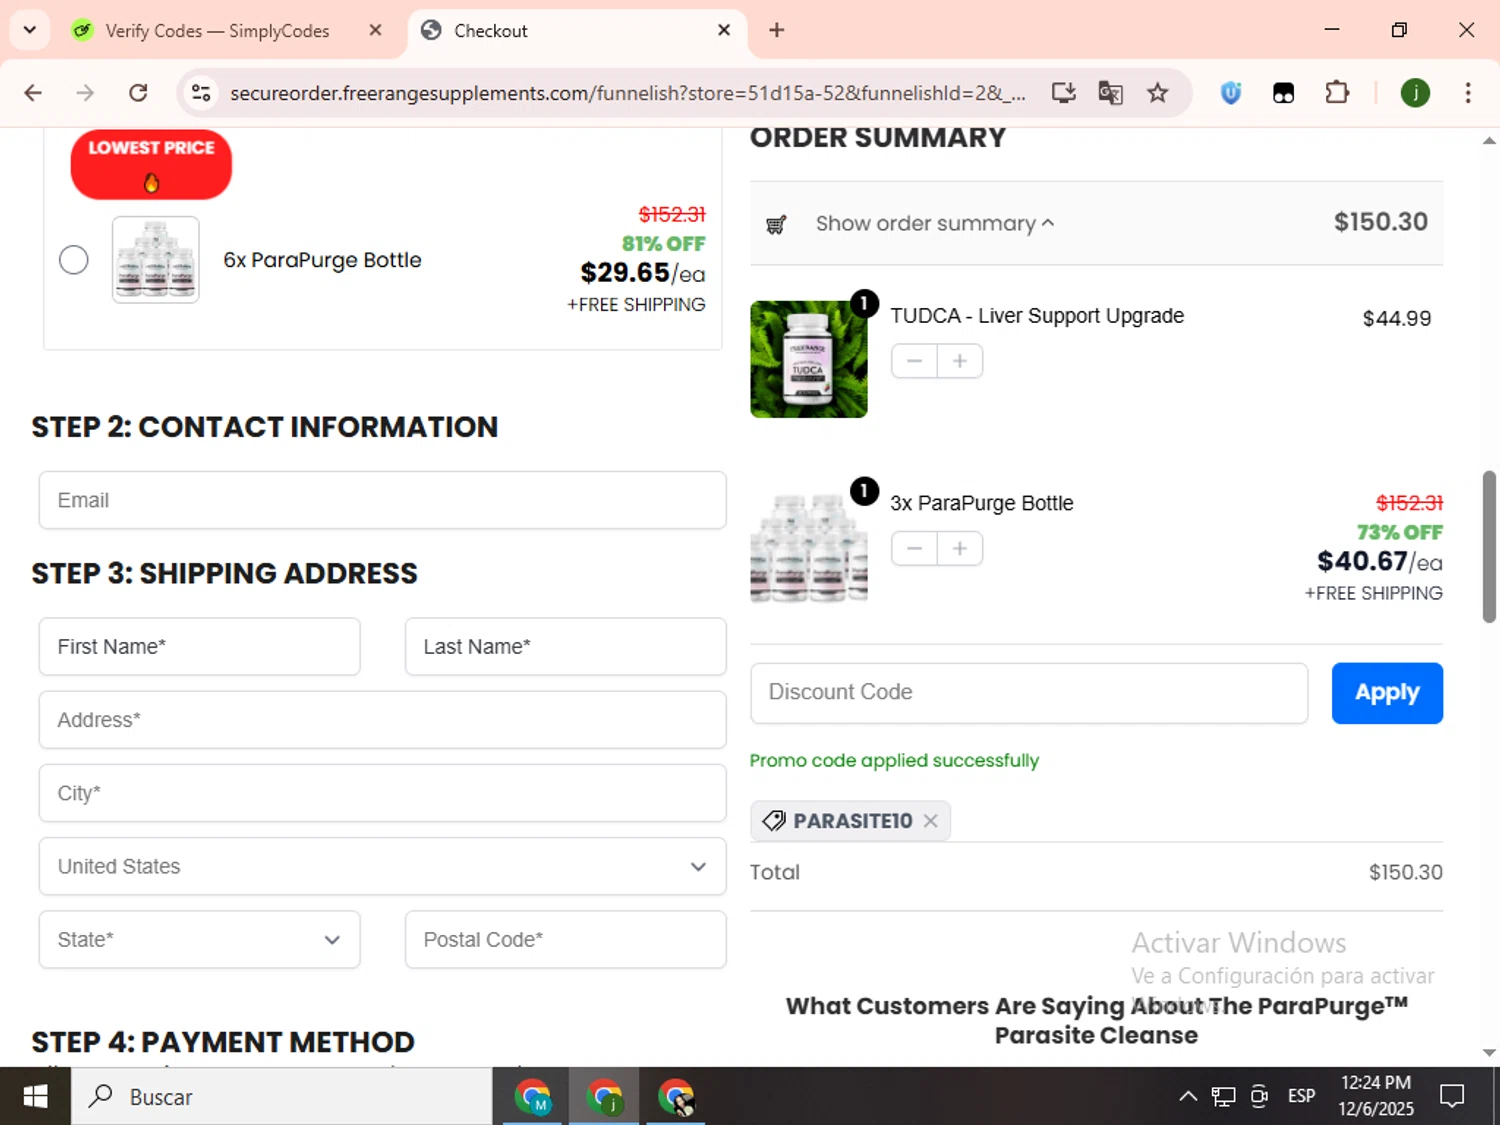1500x1125 pixels.
Task: Click Last Name field
Action: coord(565,646)
